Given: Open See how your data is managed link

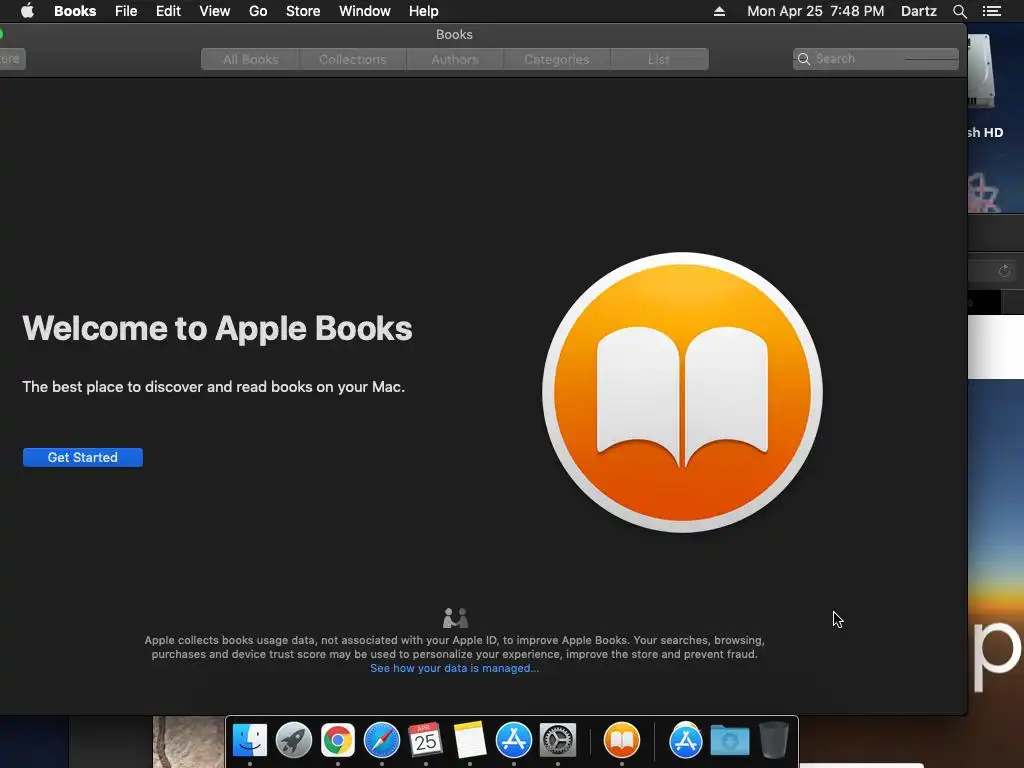Looking at the screenshot, I should [x=455, y=668].
